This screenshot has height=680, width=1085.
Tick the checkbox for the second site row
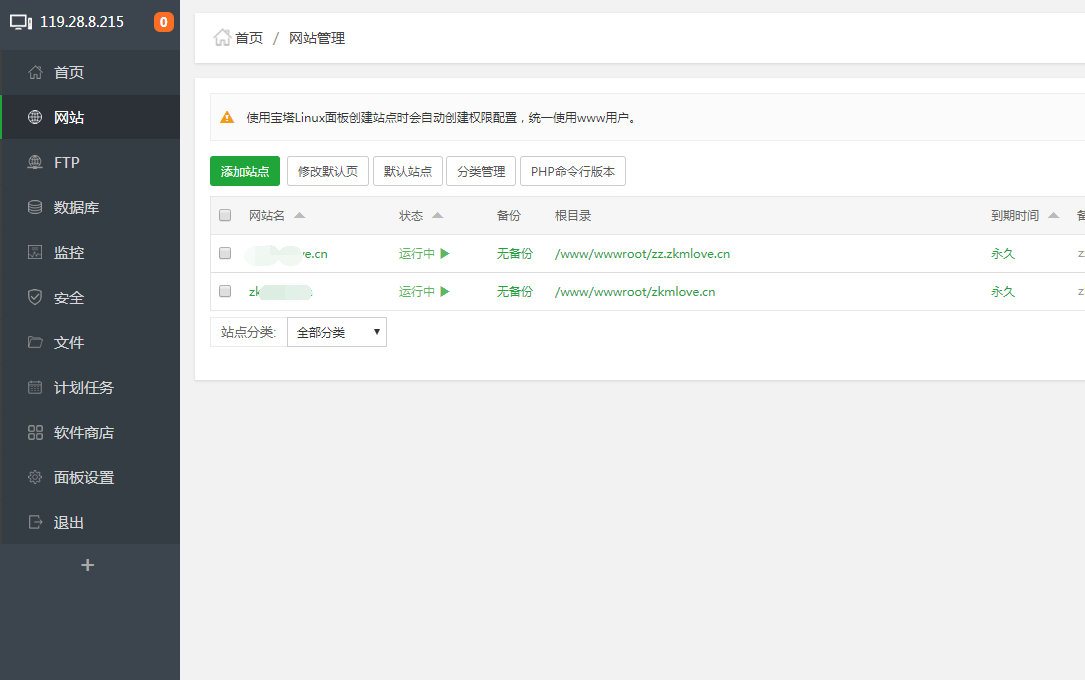click(x=224, y=291)
